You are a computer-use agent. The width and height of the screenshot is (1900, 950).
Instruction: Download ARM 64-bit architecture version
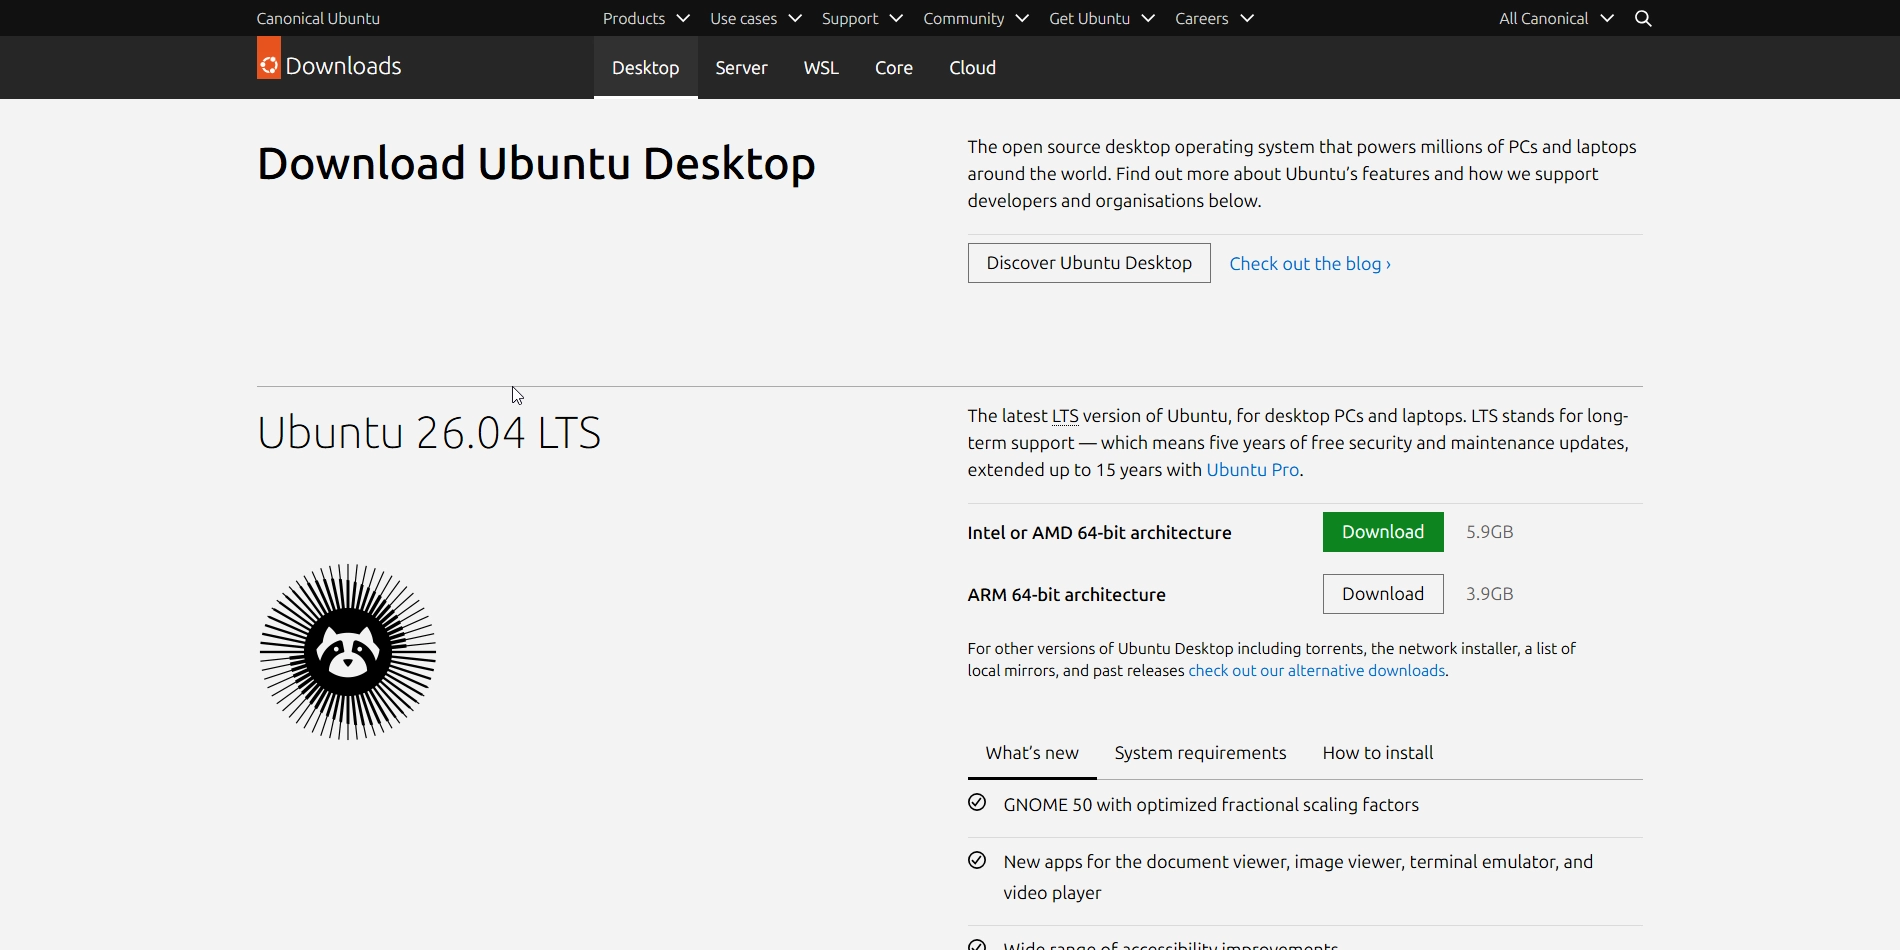1383,594
